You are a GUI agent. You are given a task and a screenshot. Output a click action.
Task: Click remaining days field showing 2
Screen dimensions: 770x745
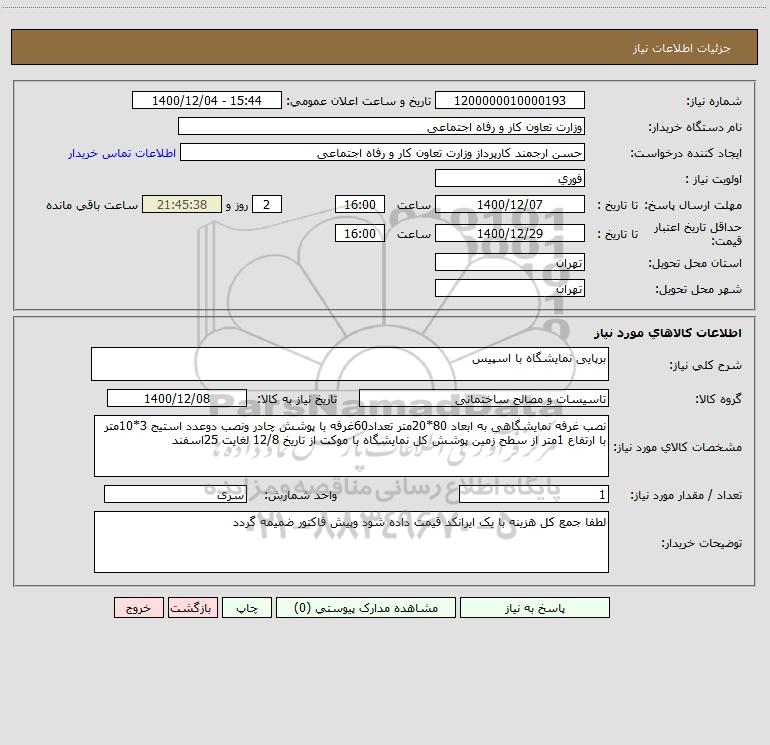tap(267, 204)
